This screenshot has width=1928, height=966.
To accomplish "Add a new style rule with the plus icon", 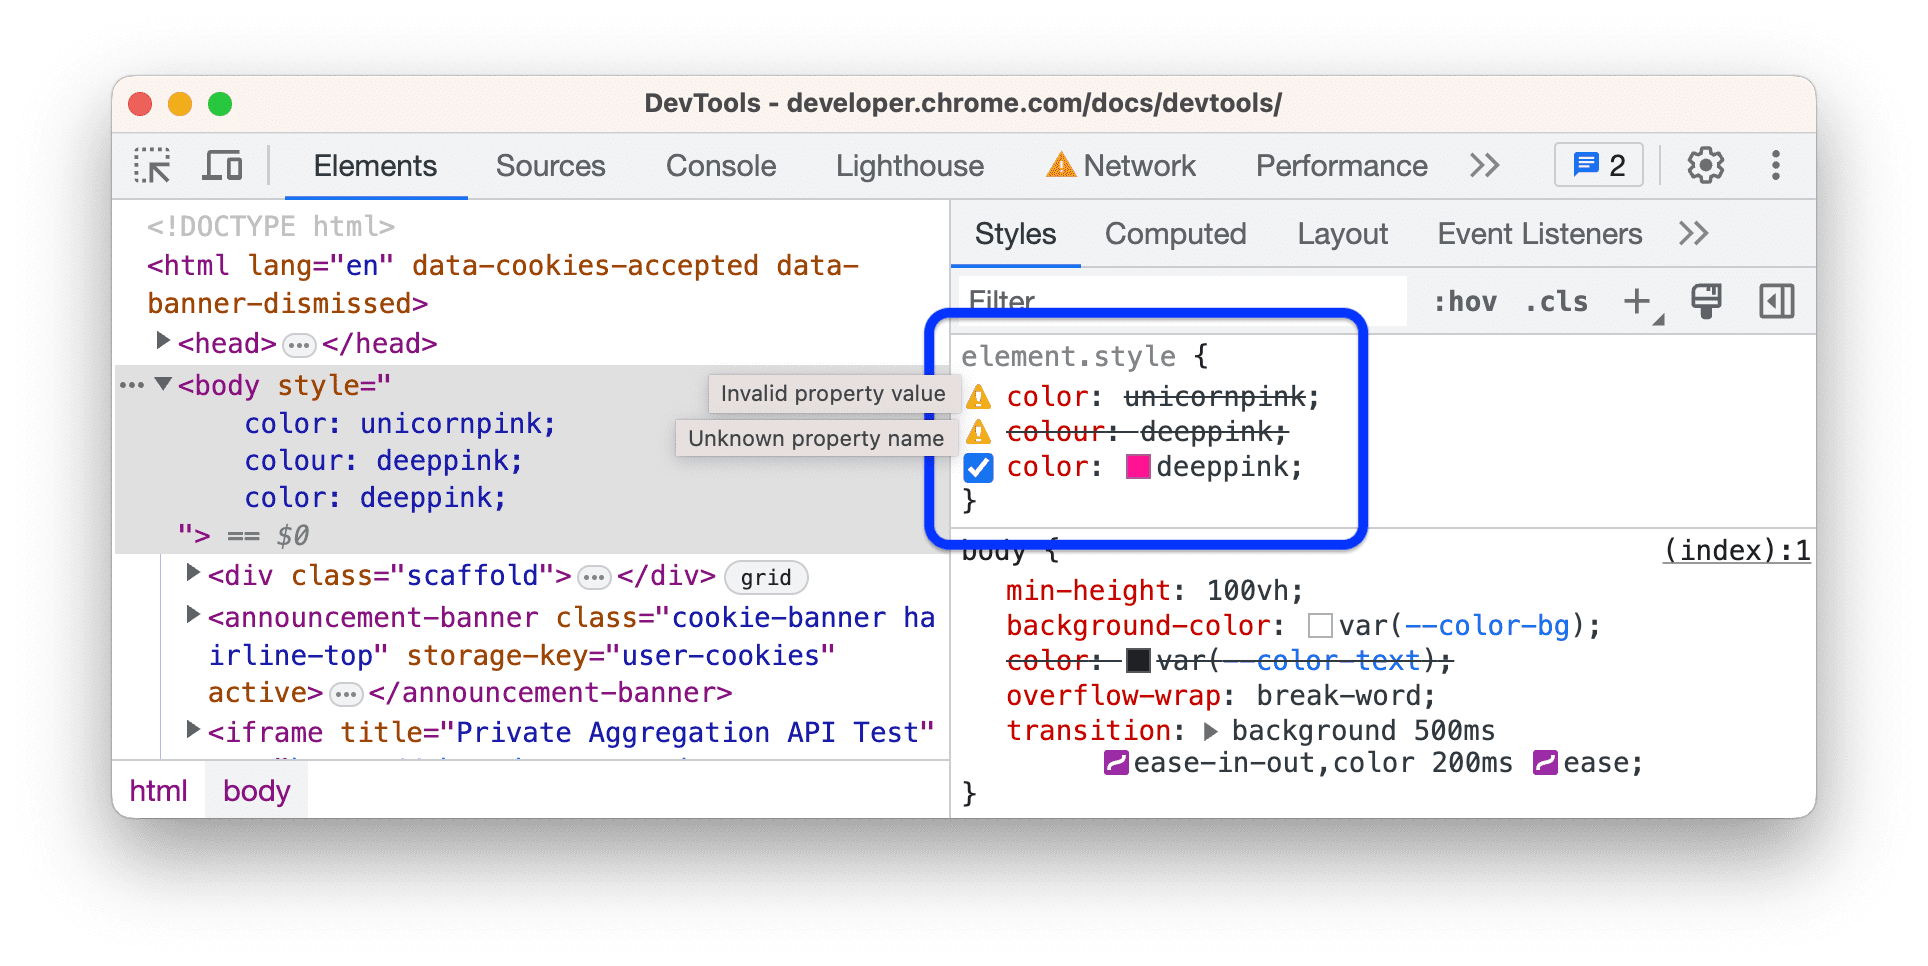I will click(1636, 300).
